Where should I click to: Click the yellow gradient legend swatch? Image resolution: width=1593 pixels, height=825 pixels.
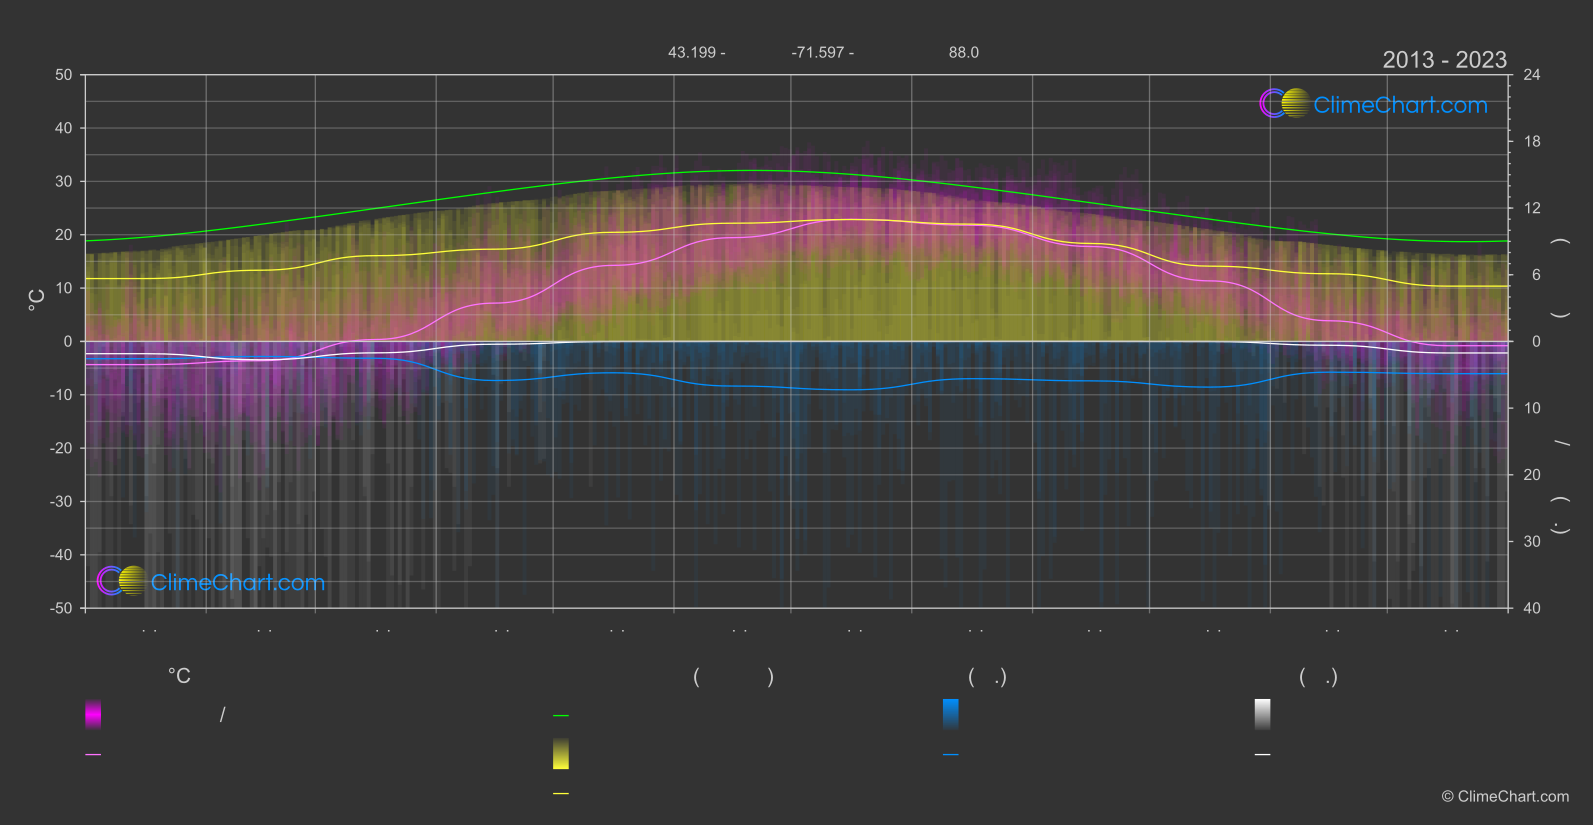(x=561, y=754)
